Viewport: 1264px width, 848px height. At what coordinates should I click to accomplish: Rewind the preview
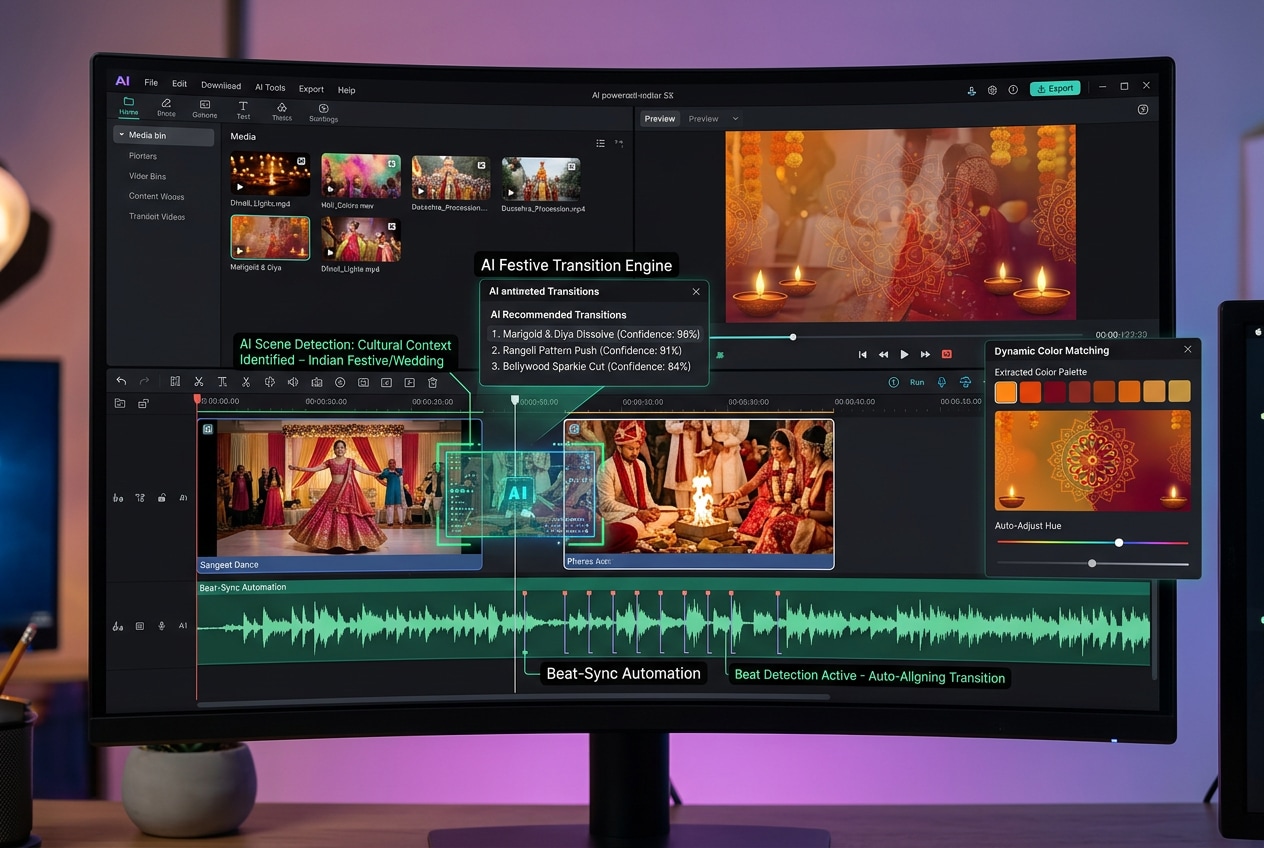883,354
